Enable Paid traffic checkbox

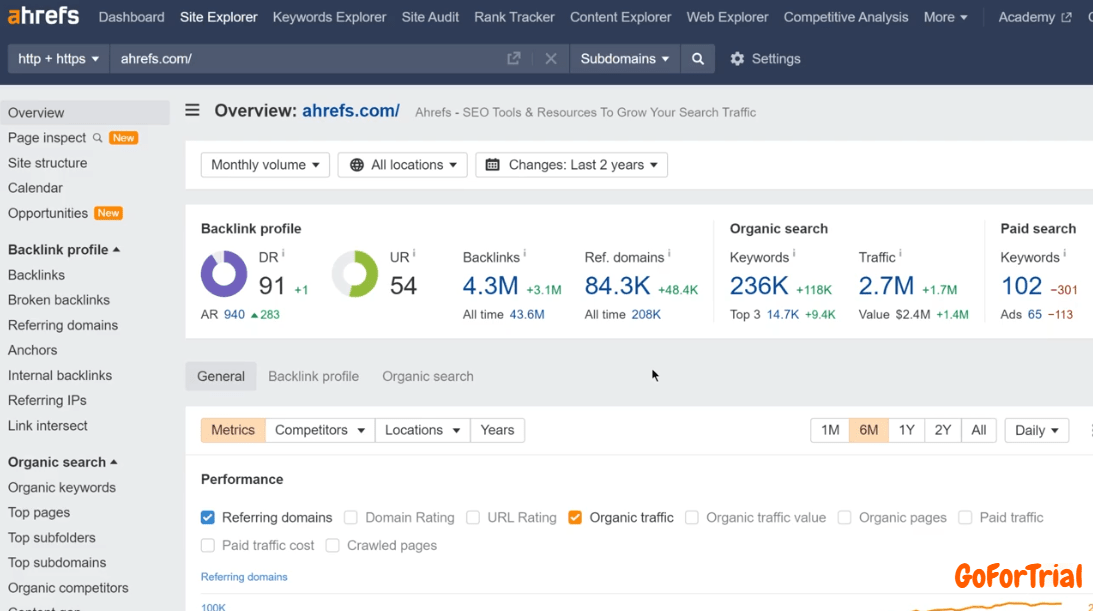pyautogui.click(x=965, y=517)
